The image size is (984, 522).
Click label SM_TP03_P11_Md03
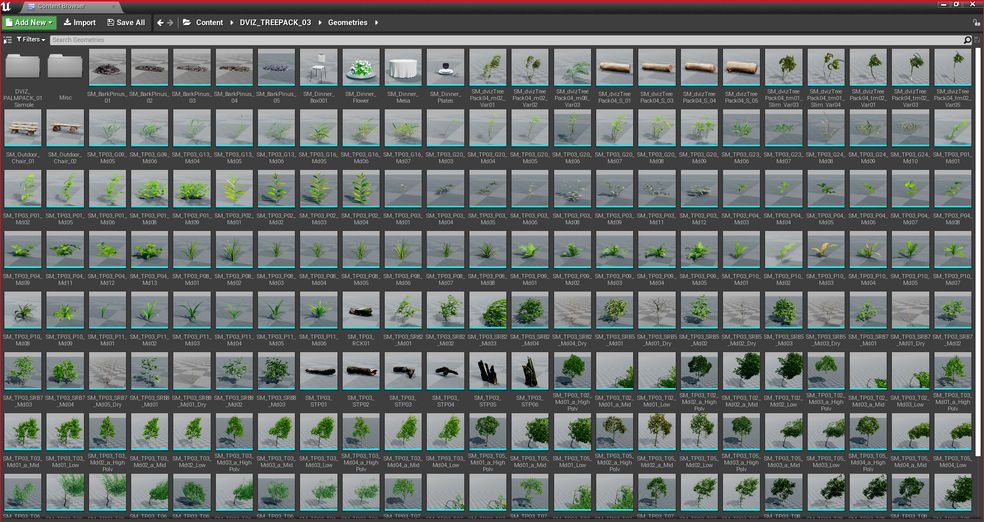[192, 340]
